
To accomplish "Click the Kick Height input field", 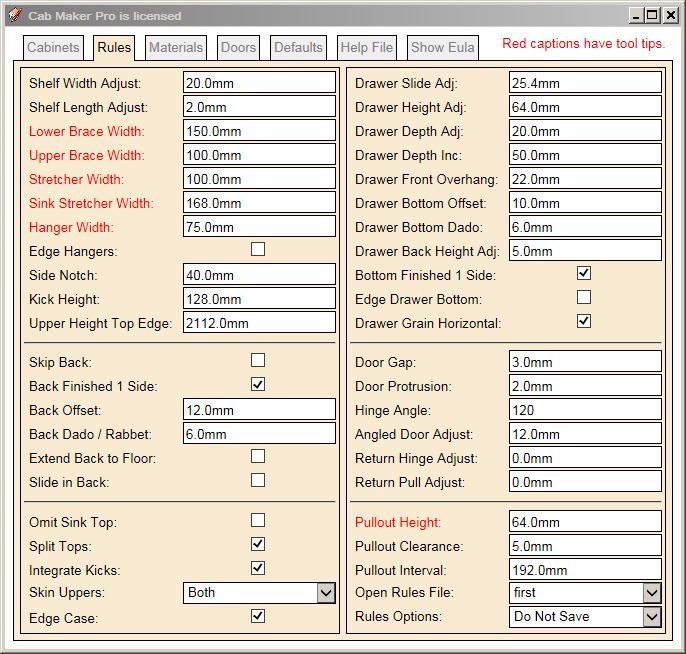I will 259,299.
